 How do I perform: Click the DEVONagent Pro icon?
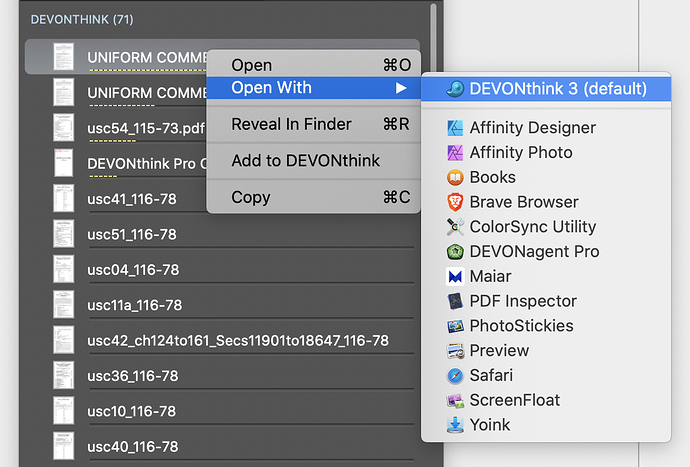pyautogui.click(x=455, y=252)
